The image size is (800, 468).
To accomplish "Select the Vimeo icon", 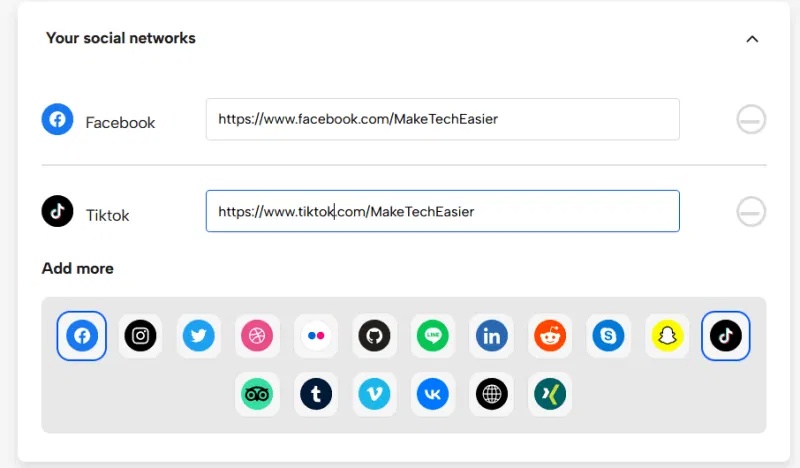I will (374, 394).
